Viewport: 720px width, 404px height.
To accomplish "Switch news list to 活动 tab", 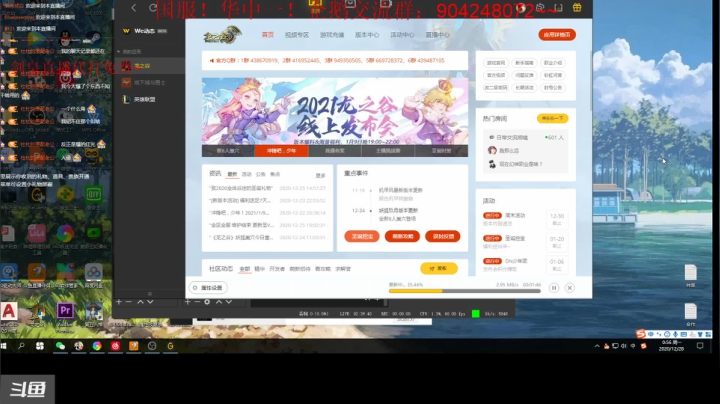I will pyautogui.click(x=247, y=174).
